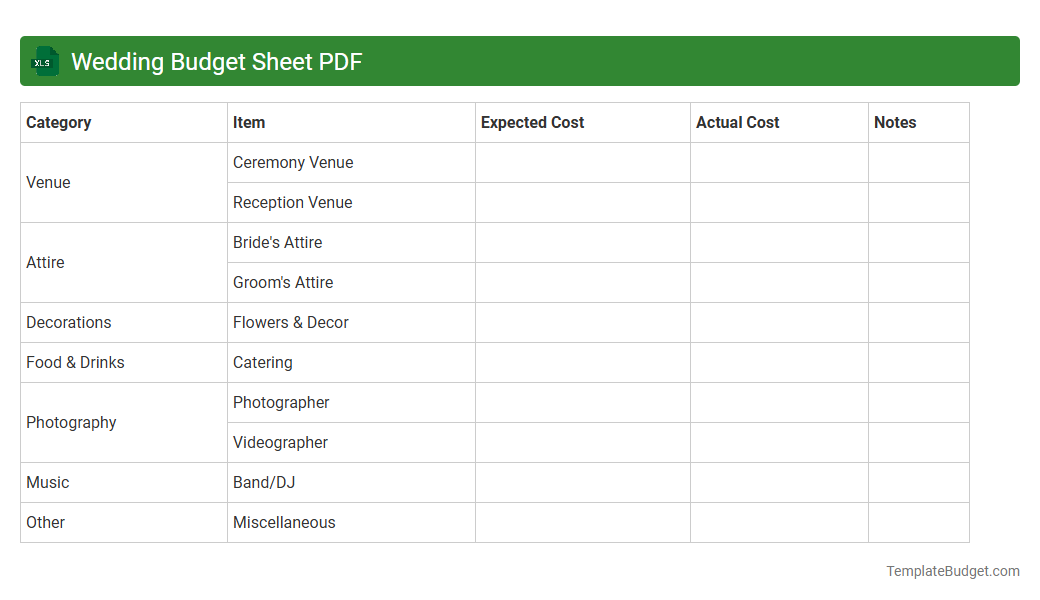Image resolution: width=1040 pixels, height=600 pixels.
Task: Click the XLS file icon in the header
Action: click(x=44, y=61)
